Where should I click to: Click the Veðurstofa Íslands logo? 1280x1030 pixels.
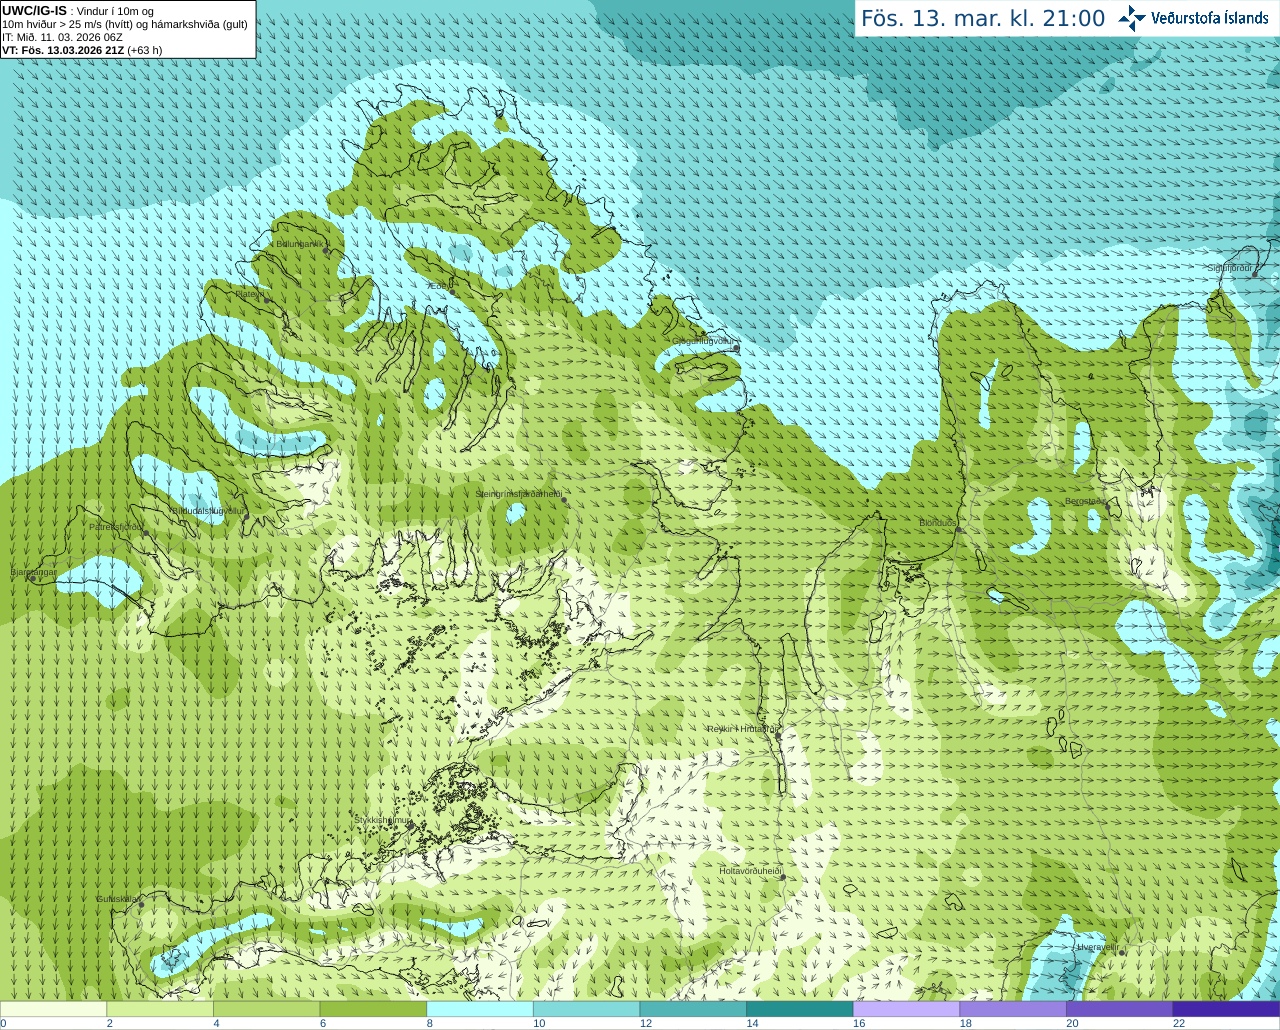[x=1193, y=18]
